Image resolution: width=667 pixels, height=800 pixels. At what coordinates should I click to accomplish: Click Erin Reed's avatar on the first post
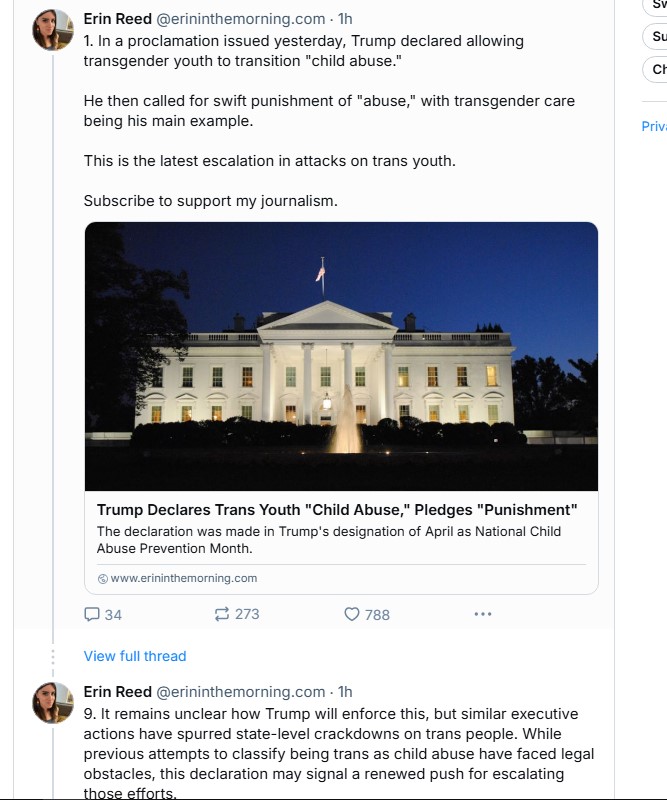pos(53,30)
